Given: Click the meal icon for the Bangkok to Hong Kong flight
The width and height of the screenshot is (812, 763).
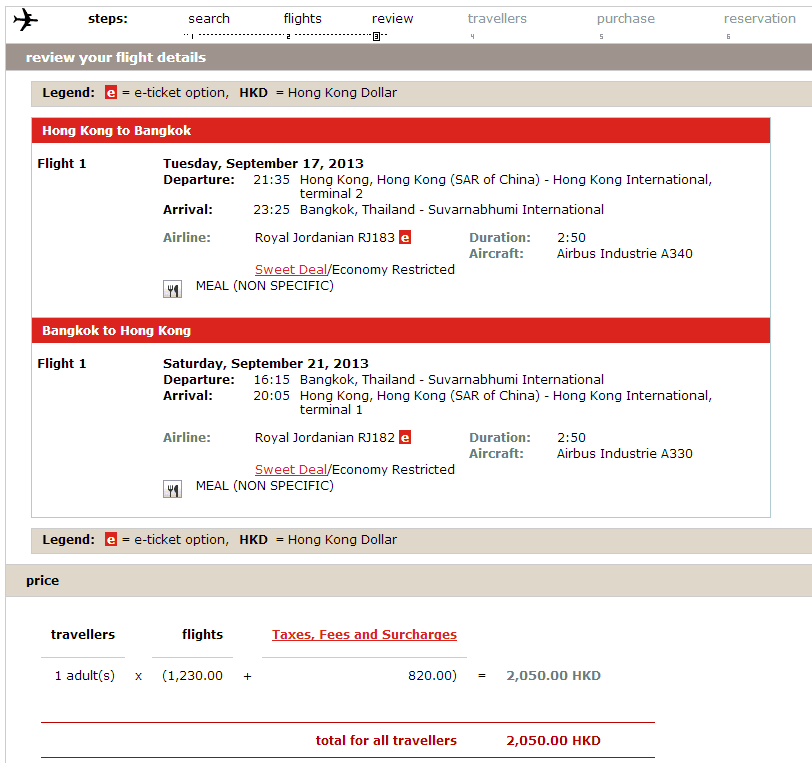Looking at the screenshot, I should click(x=172, y=489).
